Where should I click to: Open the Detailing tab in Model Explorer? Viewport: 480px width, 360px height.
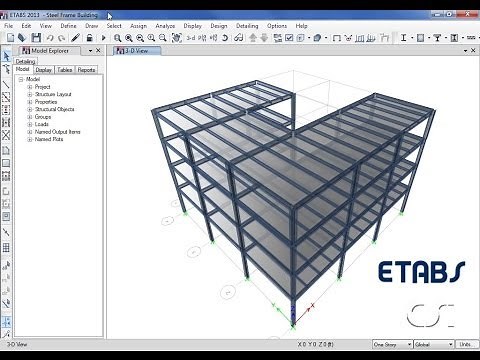pyautogui.click(x=25, y=62)
